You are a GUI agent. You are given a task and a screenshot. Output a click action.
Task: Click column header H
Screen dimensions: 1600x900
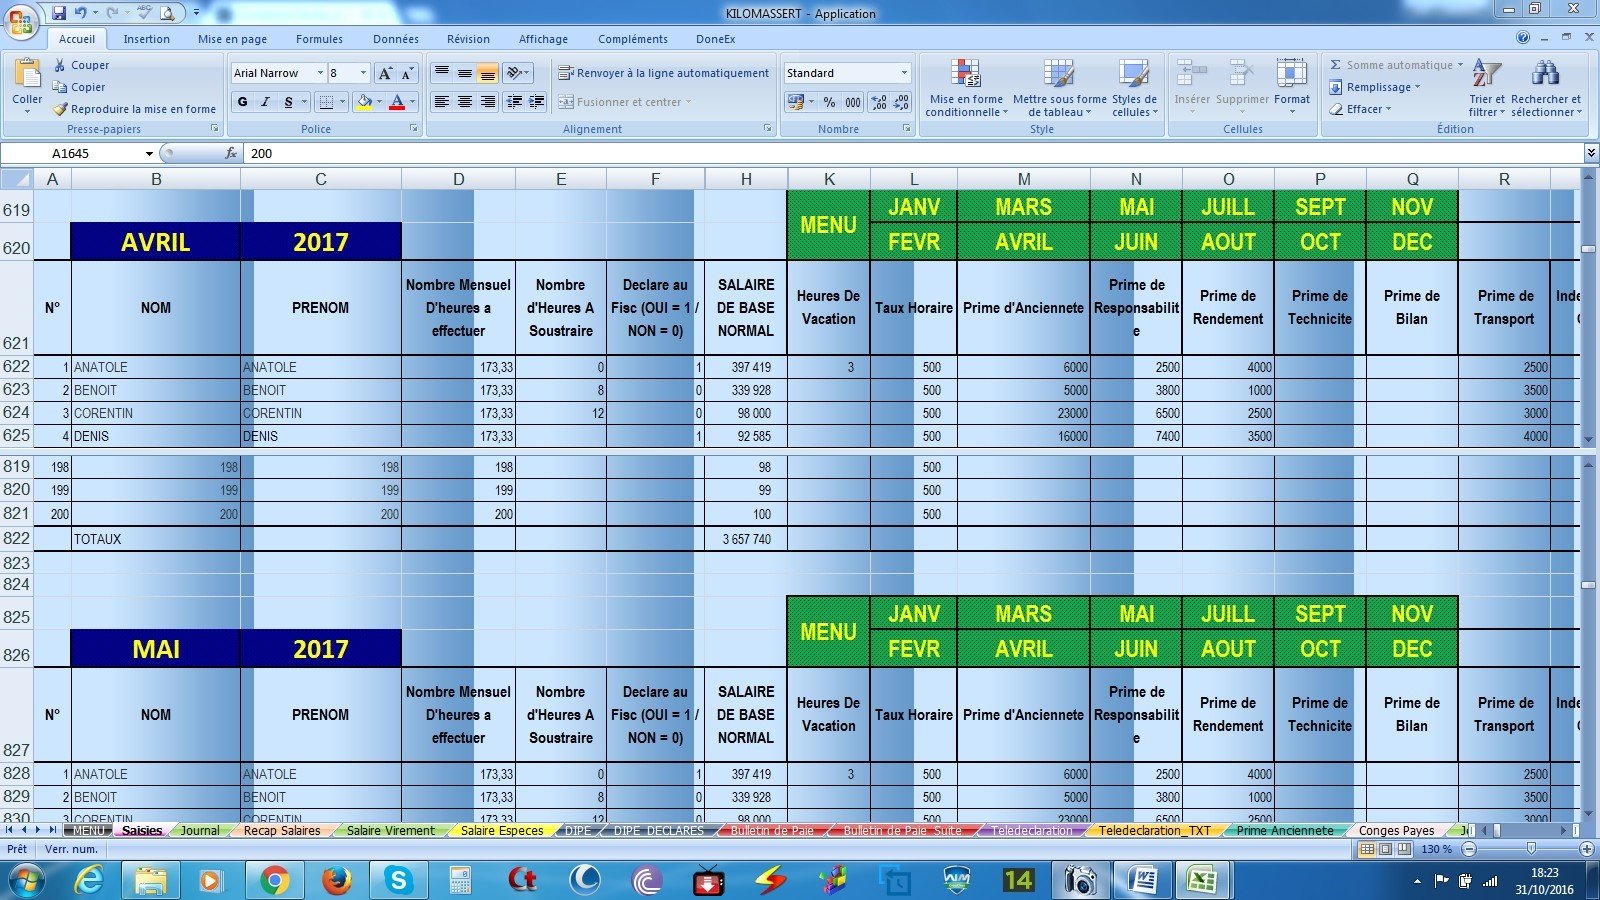tap(746, 179)
